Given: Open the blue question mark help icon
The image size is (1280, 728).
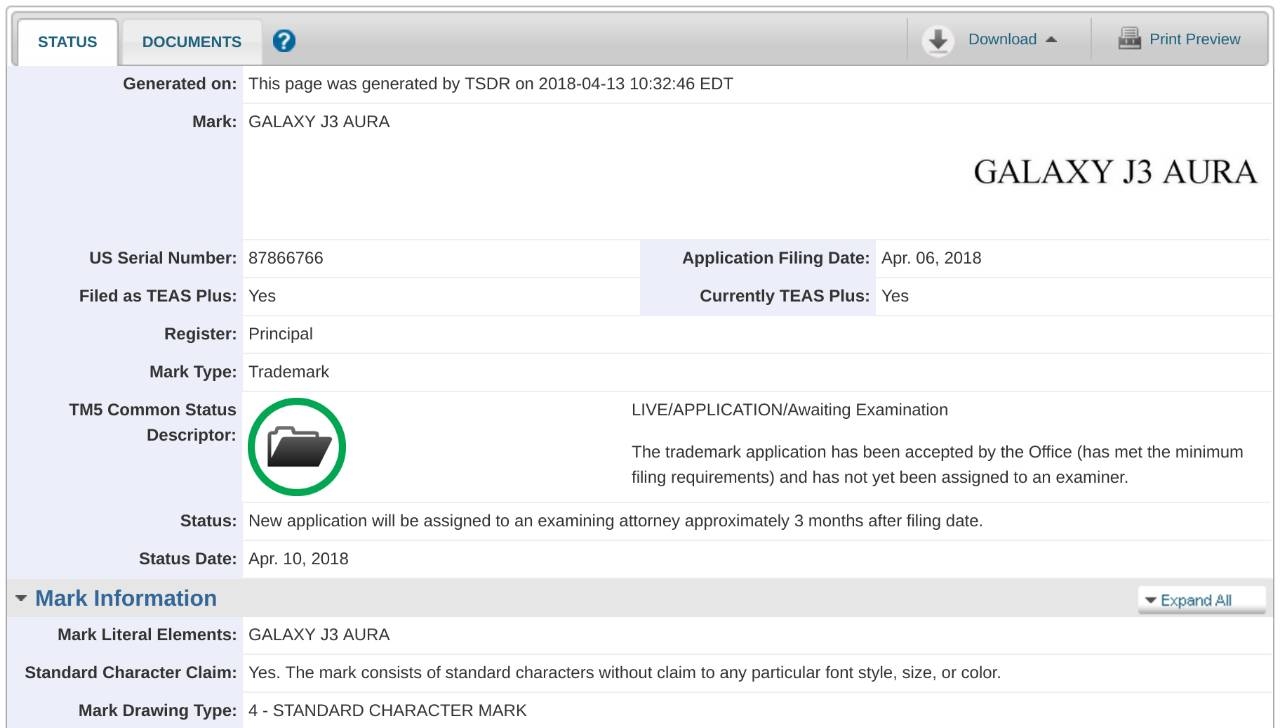Looking at the screenshot, I should point(284,40).
